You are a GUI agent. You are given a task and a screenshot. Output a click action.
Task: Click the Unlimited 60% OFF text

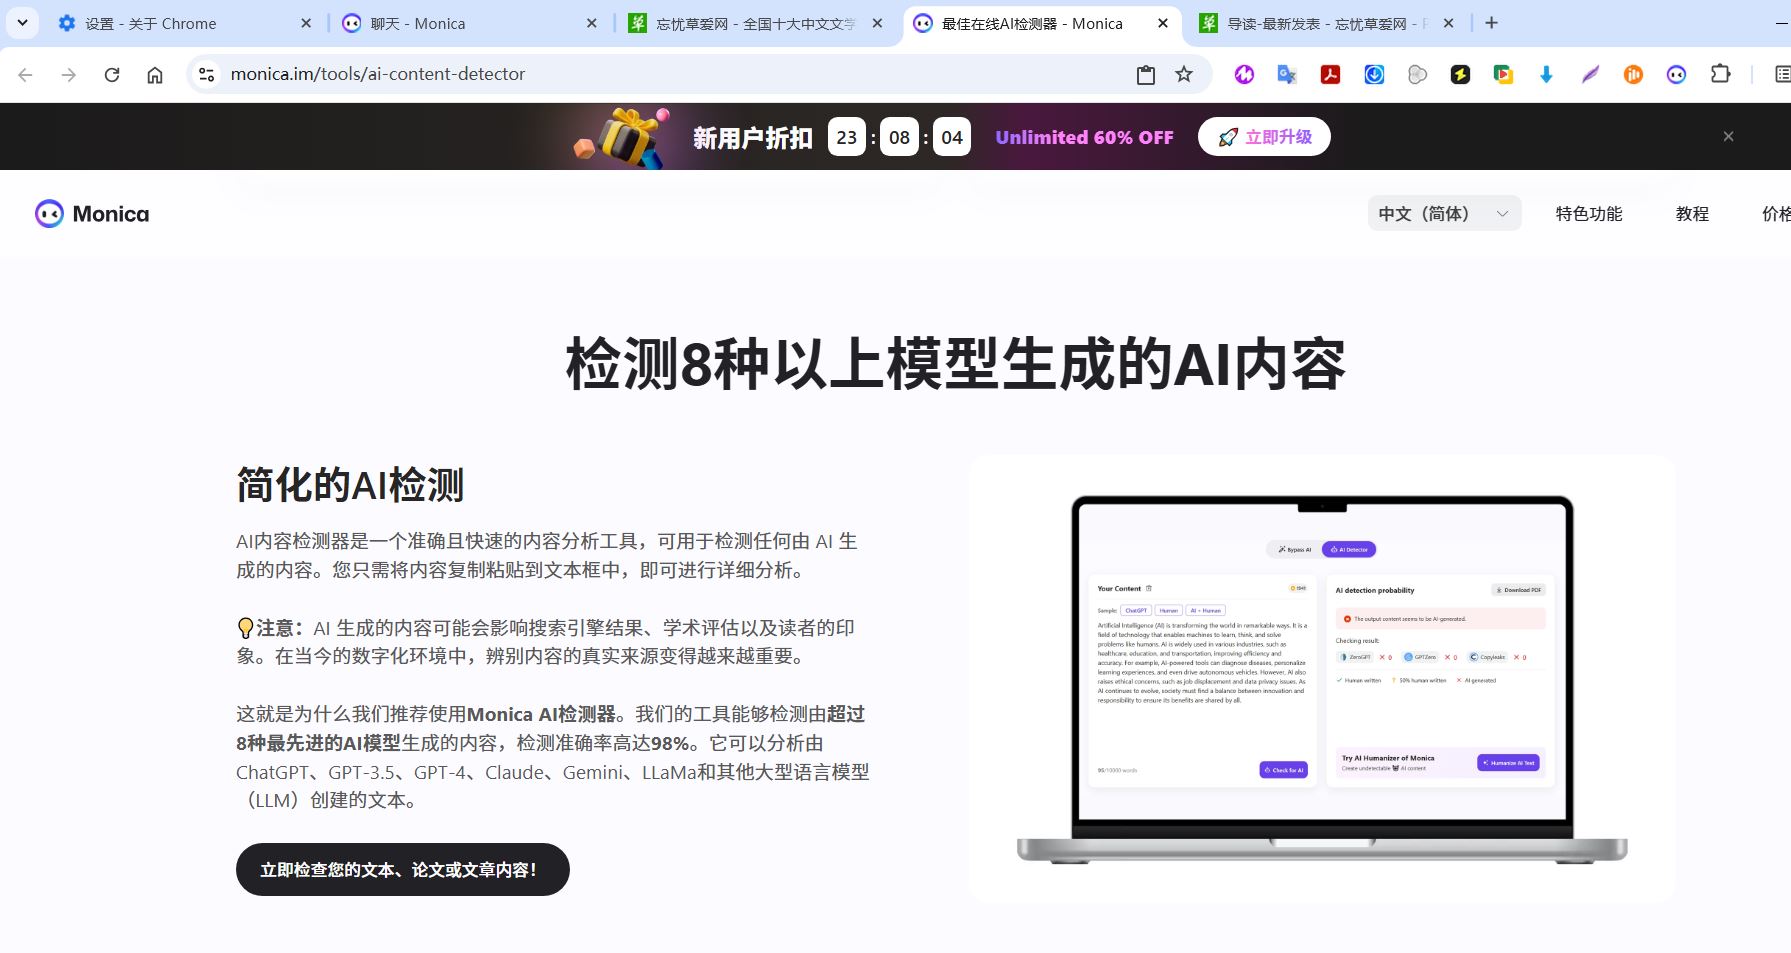click(x=1084, y=138)
